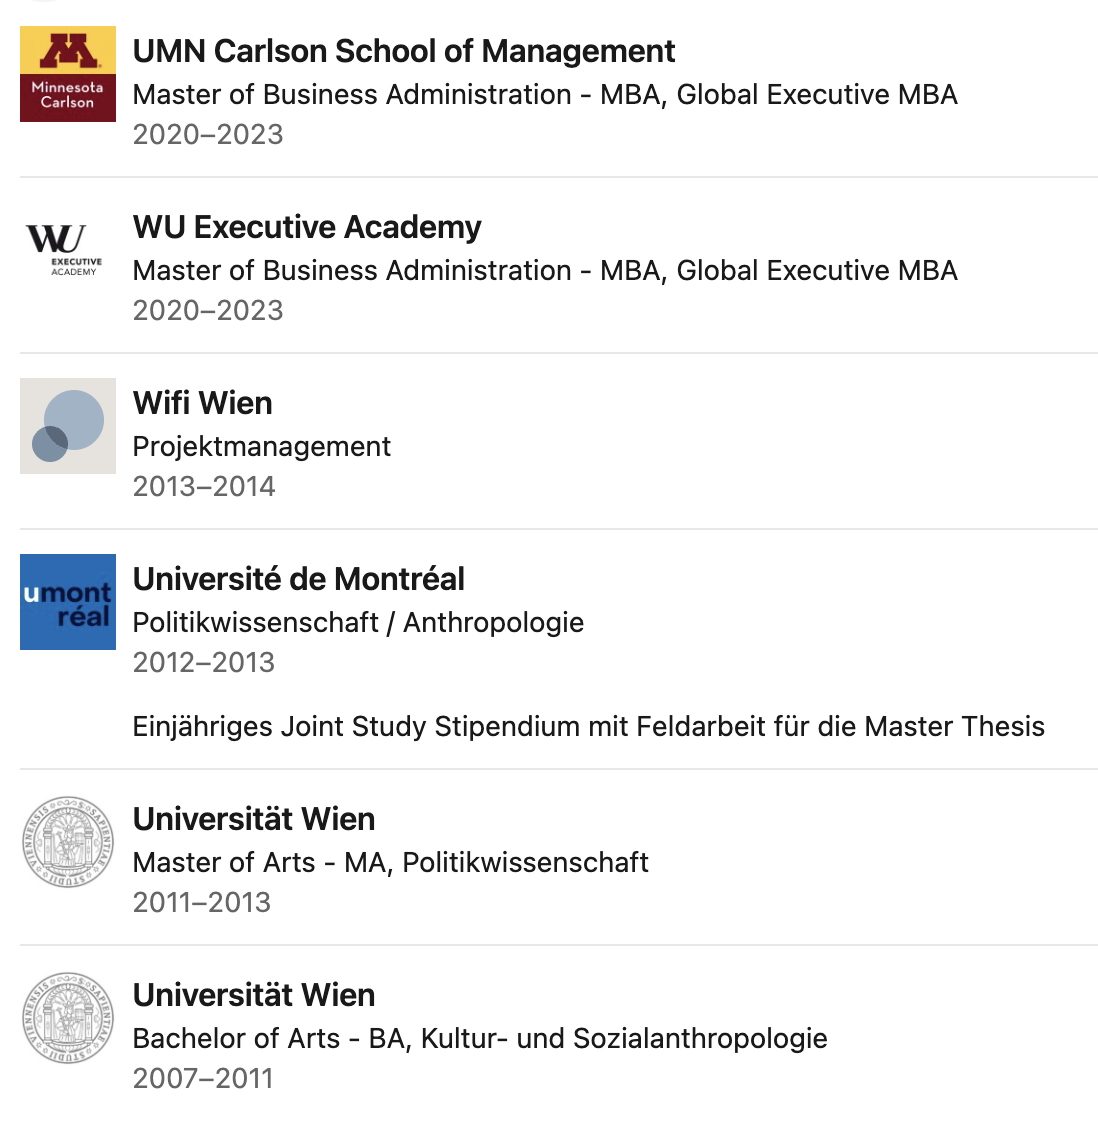This screenshot has height=1124, width=1098.
Task: Open the WU Executive Academy title link
Action: (307, 227)
